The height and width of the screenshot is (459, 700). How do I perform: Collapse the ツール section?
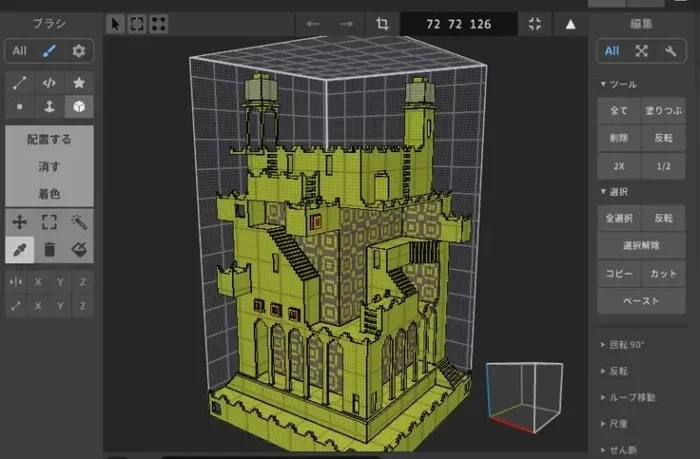[618, 84]
